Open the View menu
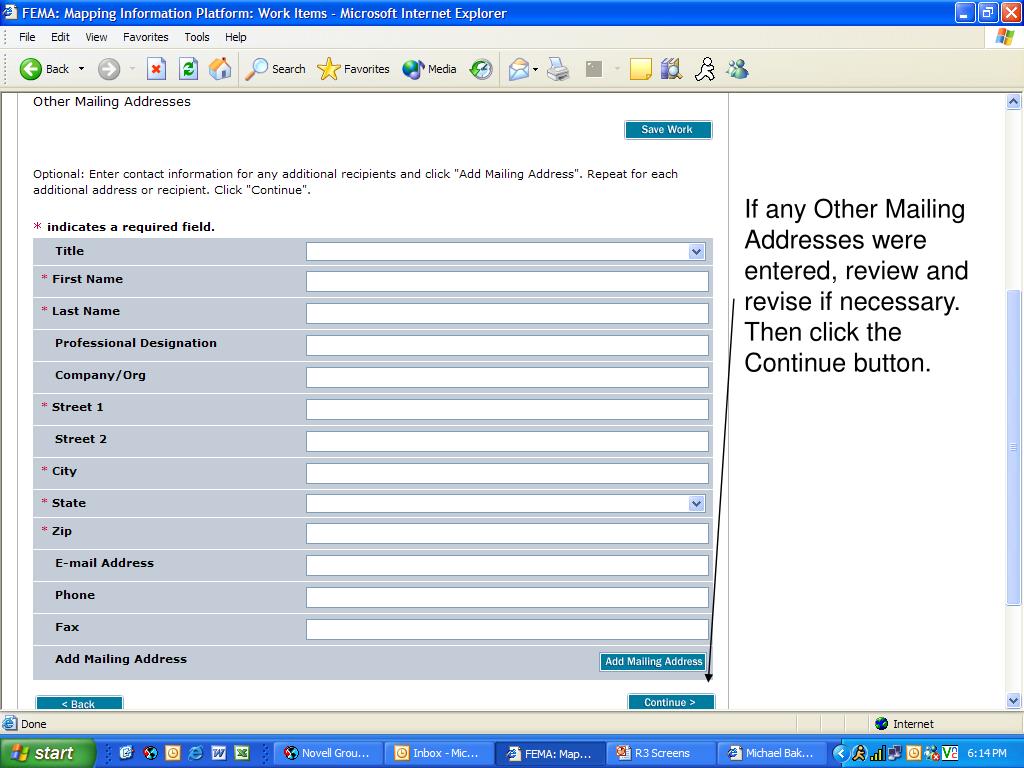Viewport: 1024px width, 768px height. (96, 37)
